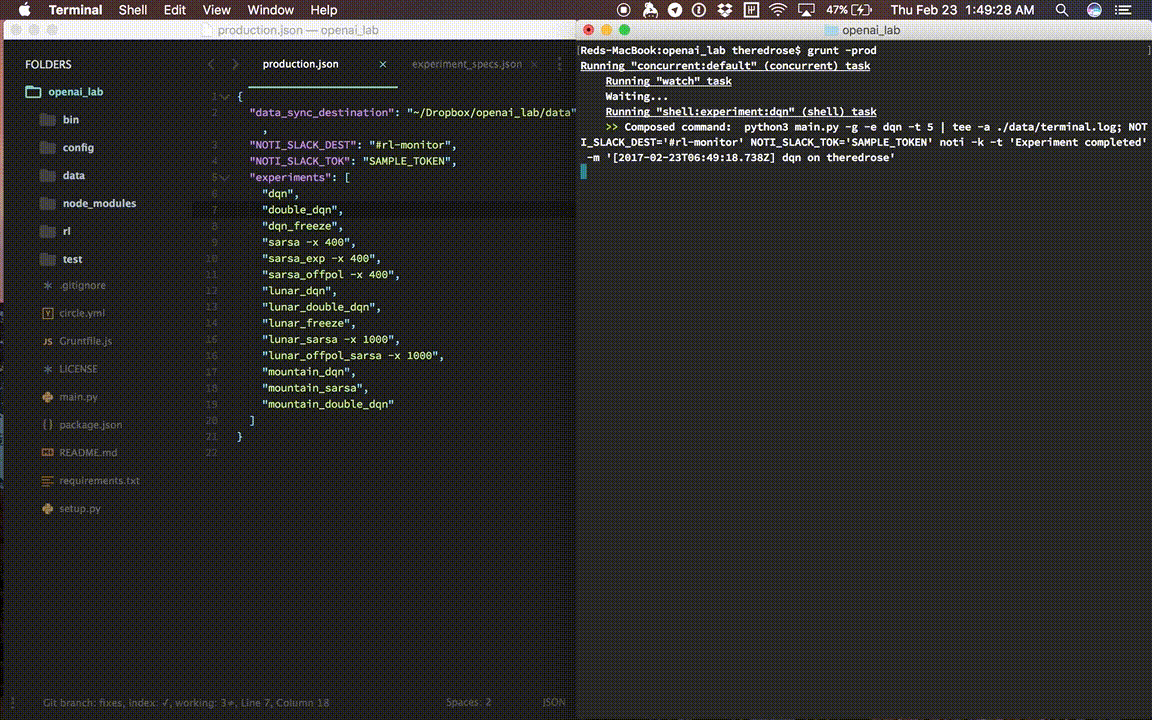Switch to the experiment_specs.json tab
Image resolution: width=1152 pixels, height=720 pixels.
coord(467,65)
